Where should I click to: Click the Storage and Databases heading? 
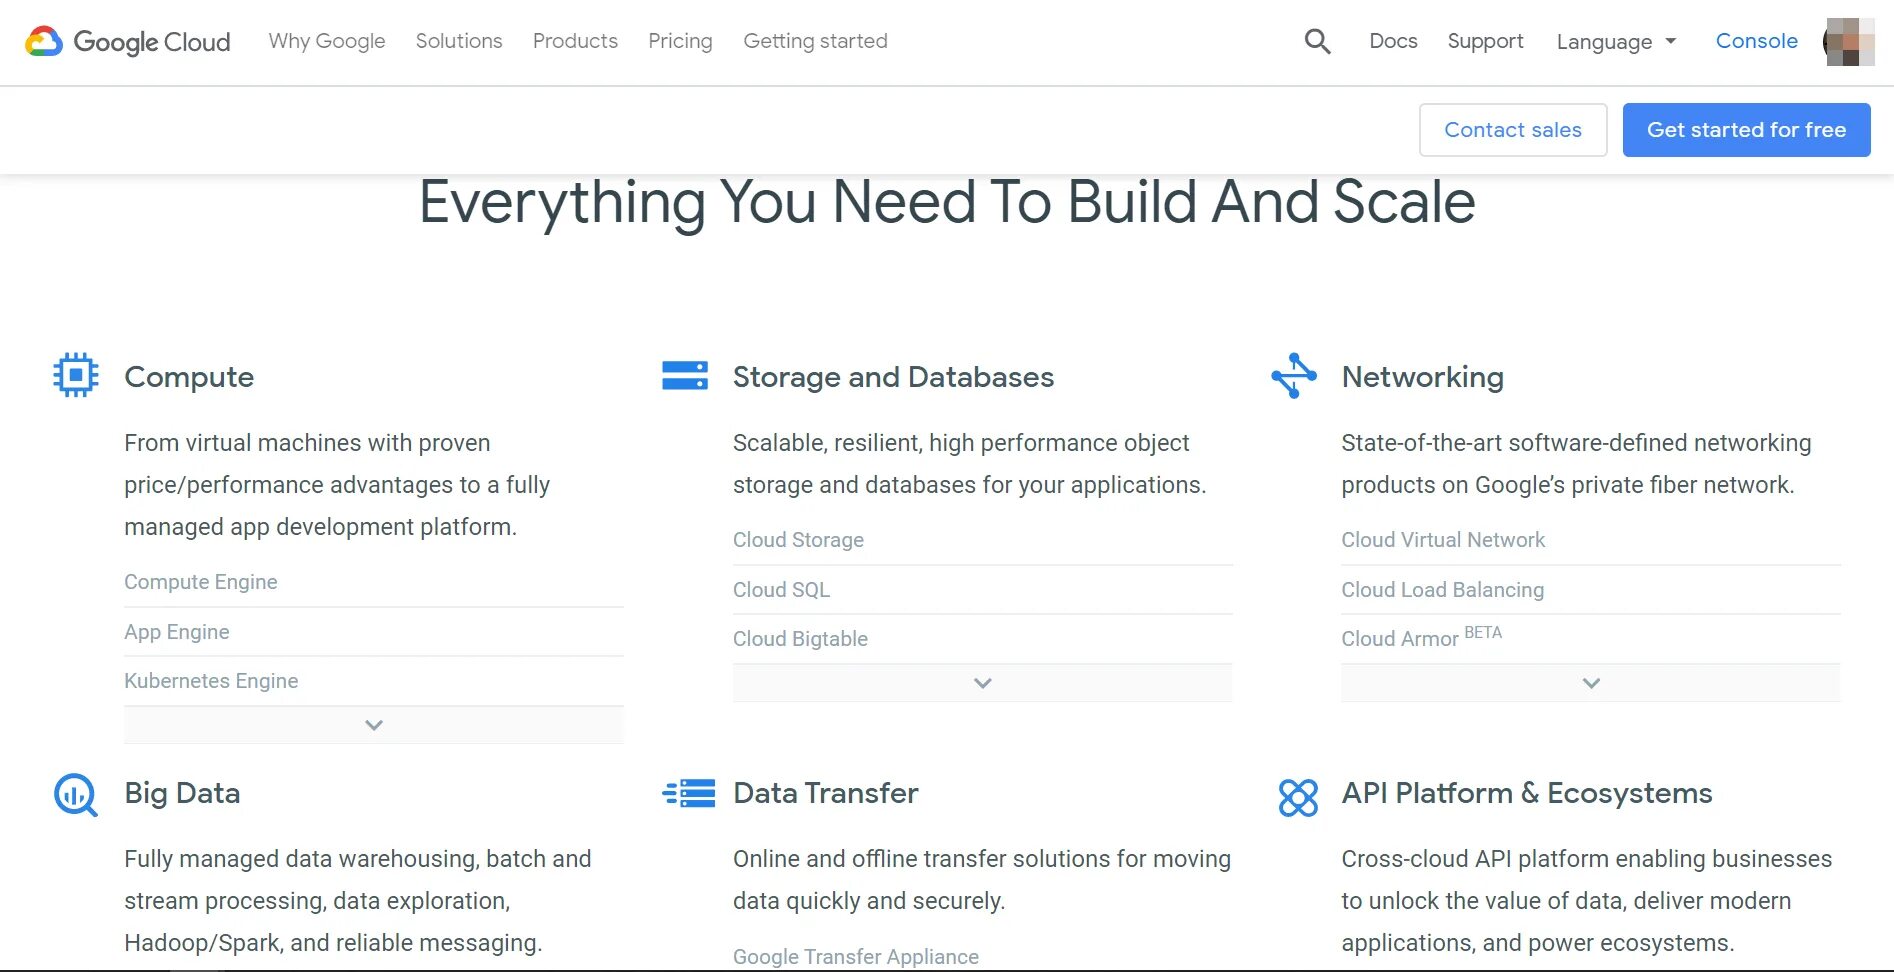point(893,377)
